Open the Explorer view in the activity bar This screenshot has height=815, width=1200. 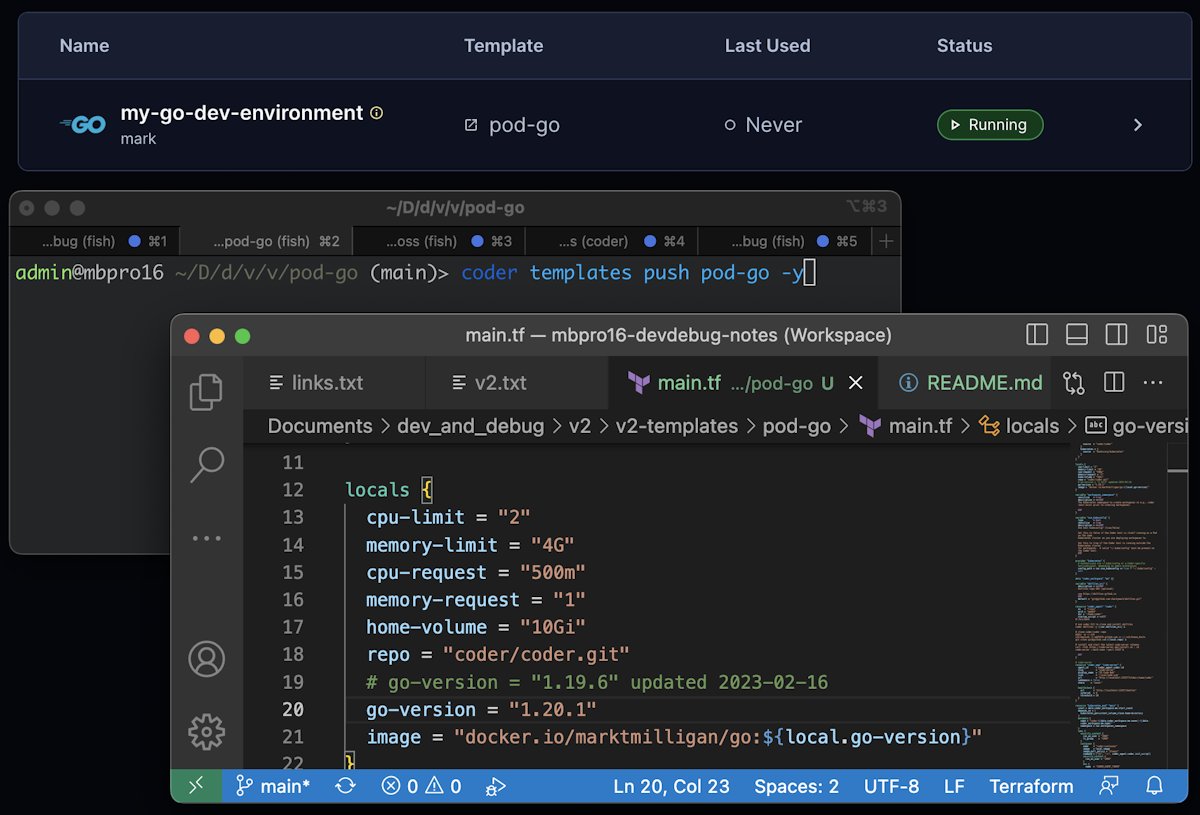(x=205, y=392)
